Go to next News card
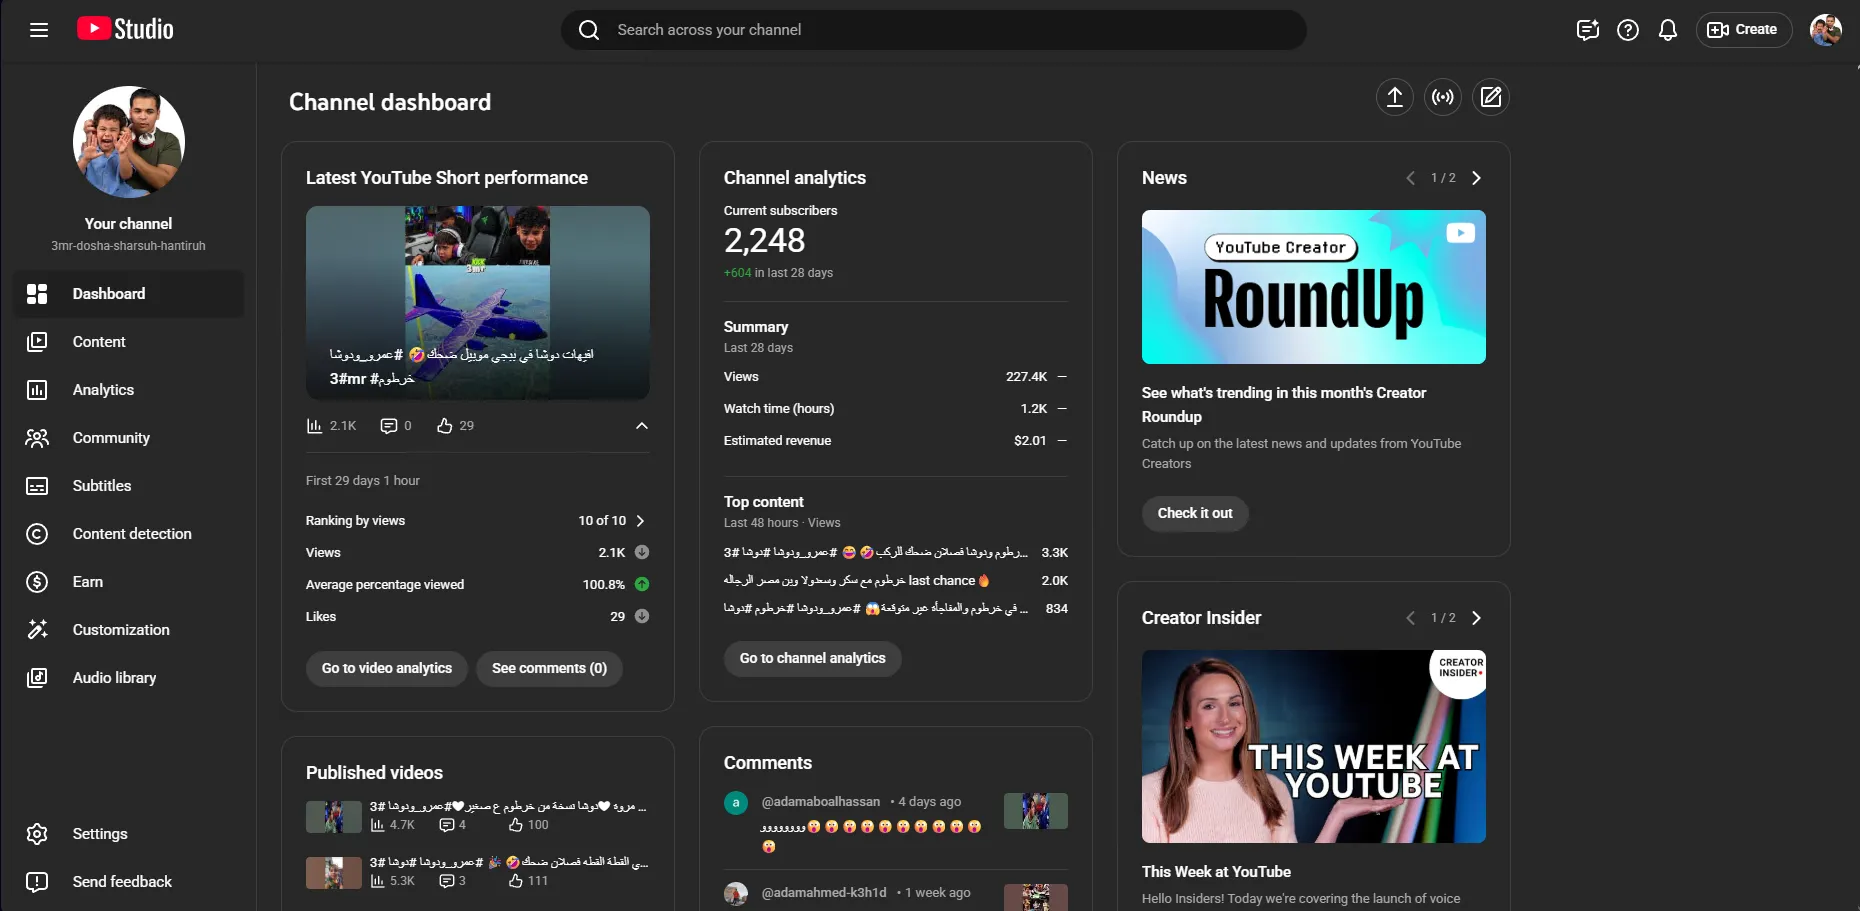Image resolution: width=1860 pixels, height=911 pixels. pos(1476,178)
